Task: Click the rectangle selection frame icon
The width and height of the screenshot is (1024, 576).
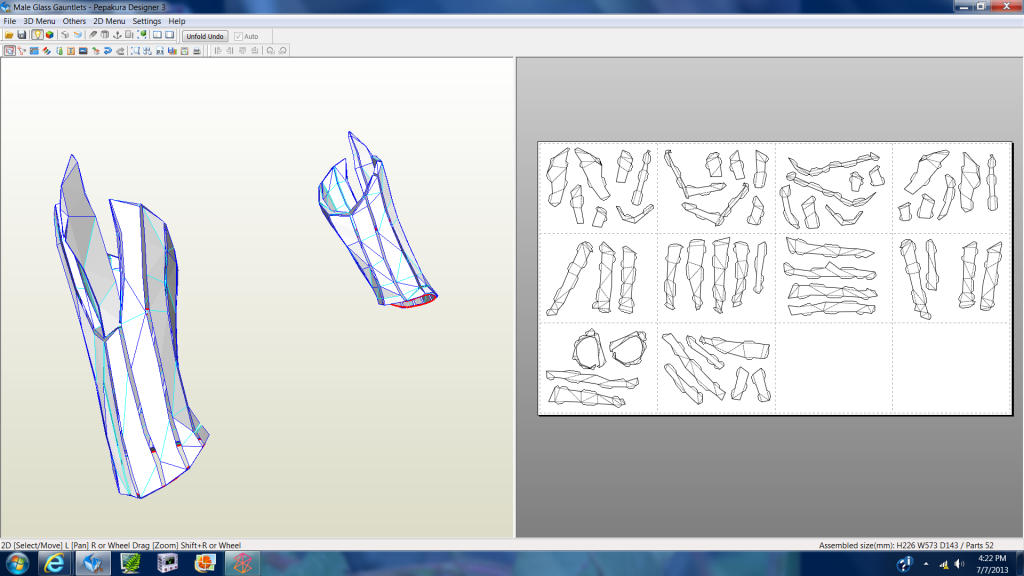Action: pyautogui.click(x=135, y=50)
